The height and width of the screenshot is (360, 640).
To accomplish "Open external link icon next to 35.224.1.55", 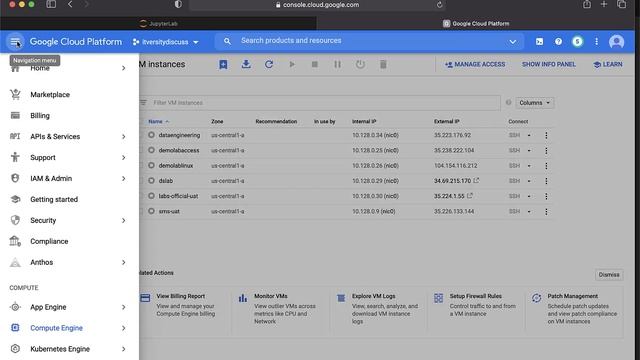I will 470,196.
